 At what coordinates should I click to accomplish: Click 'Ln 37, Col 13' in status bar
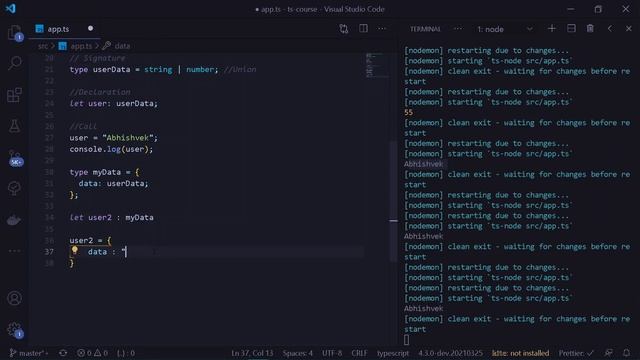(x=252, y=353)
